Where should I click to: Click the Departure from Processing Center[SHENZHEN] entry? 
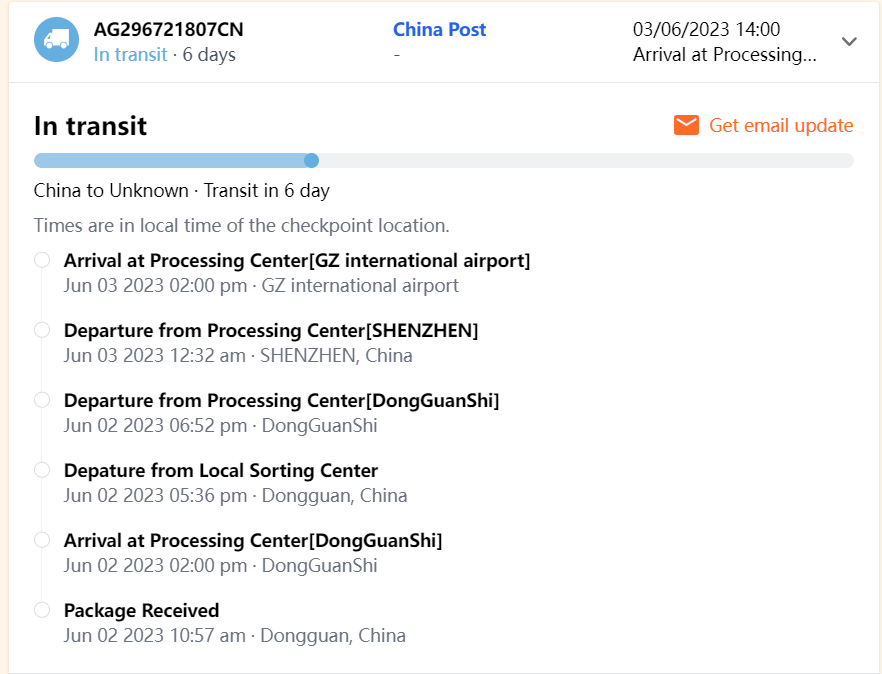tap(271, 331)
